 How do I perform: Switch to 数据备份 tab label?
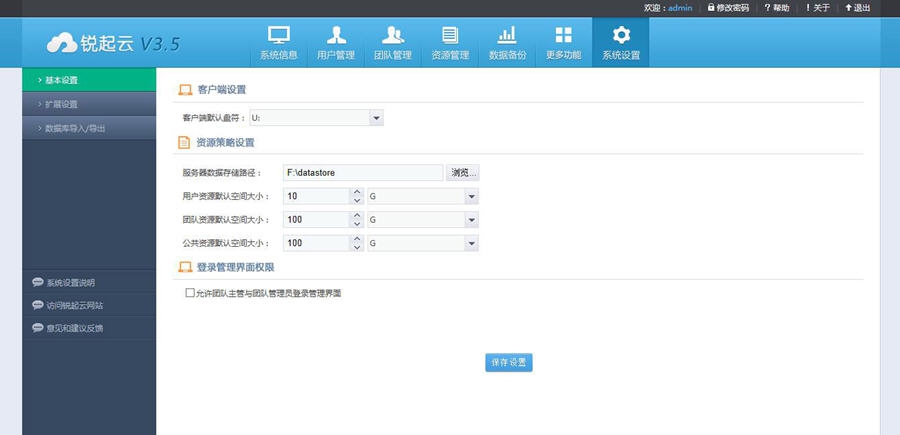click(x=507, y=56)
